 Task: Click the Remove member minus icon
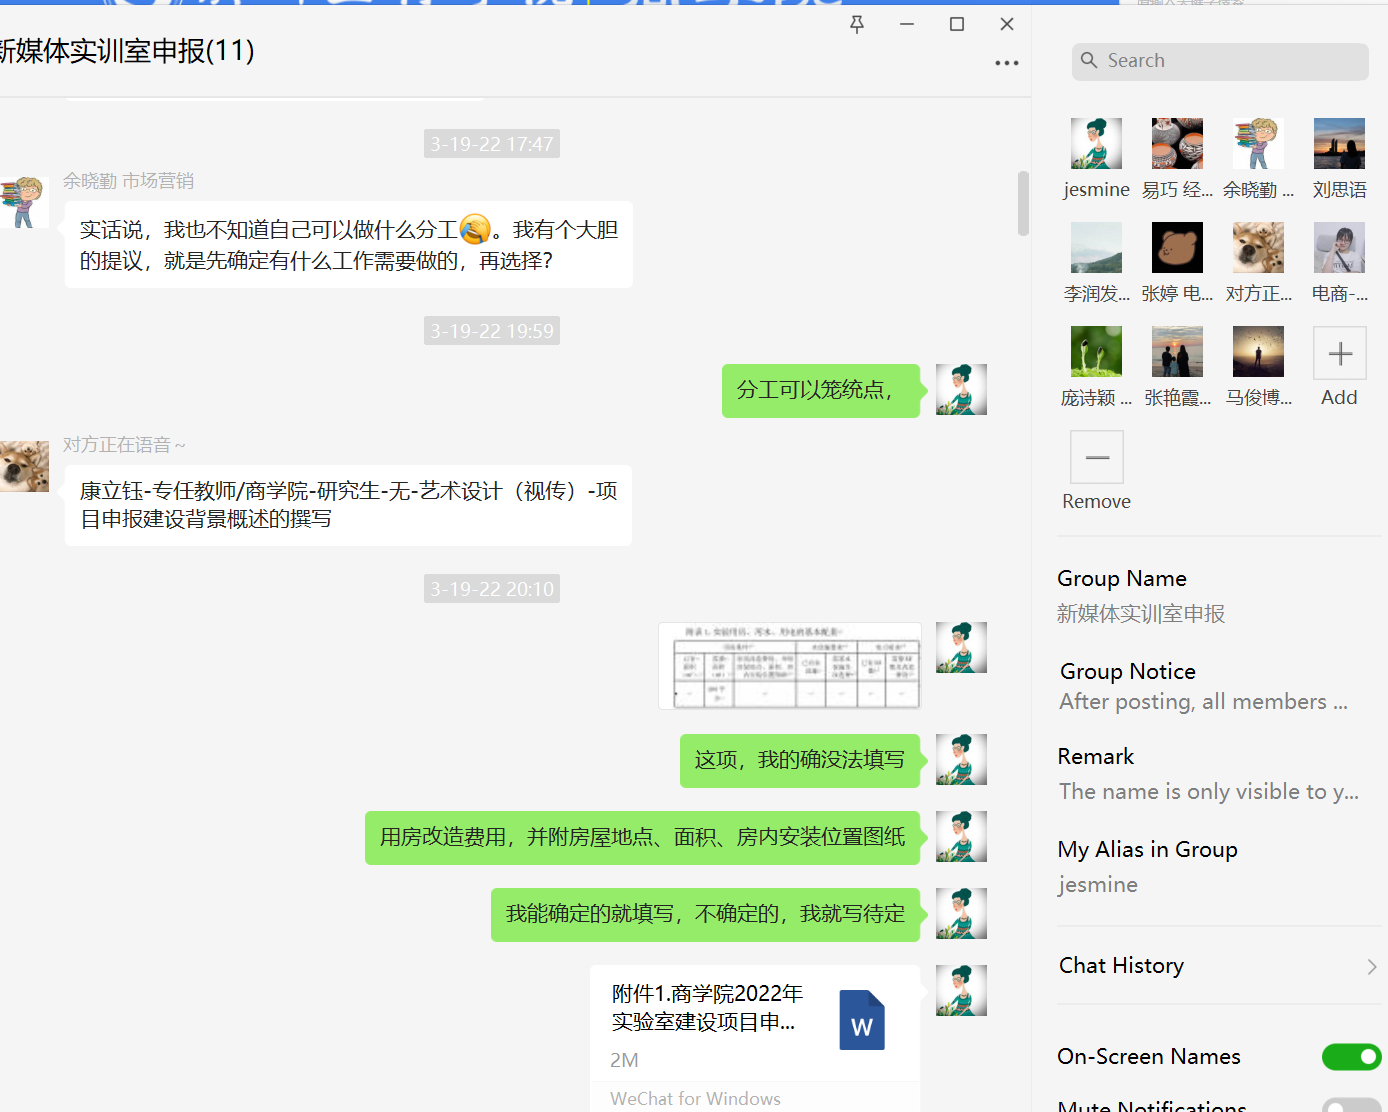tap(1096, 457)
